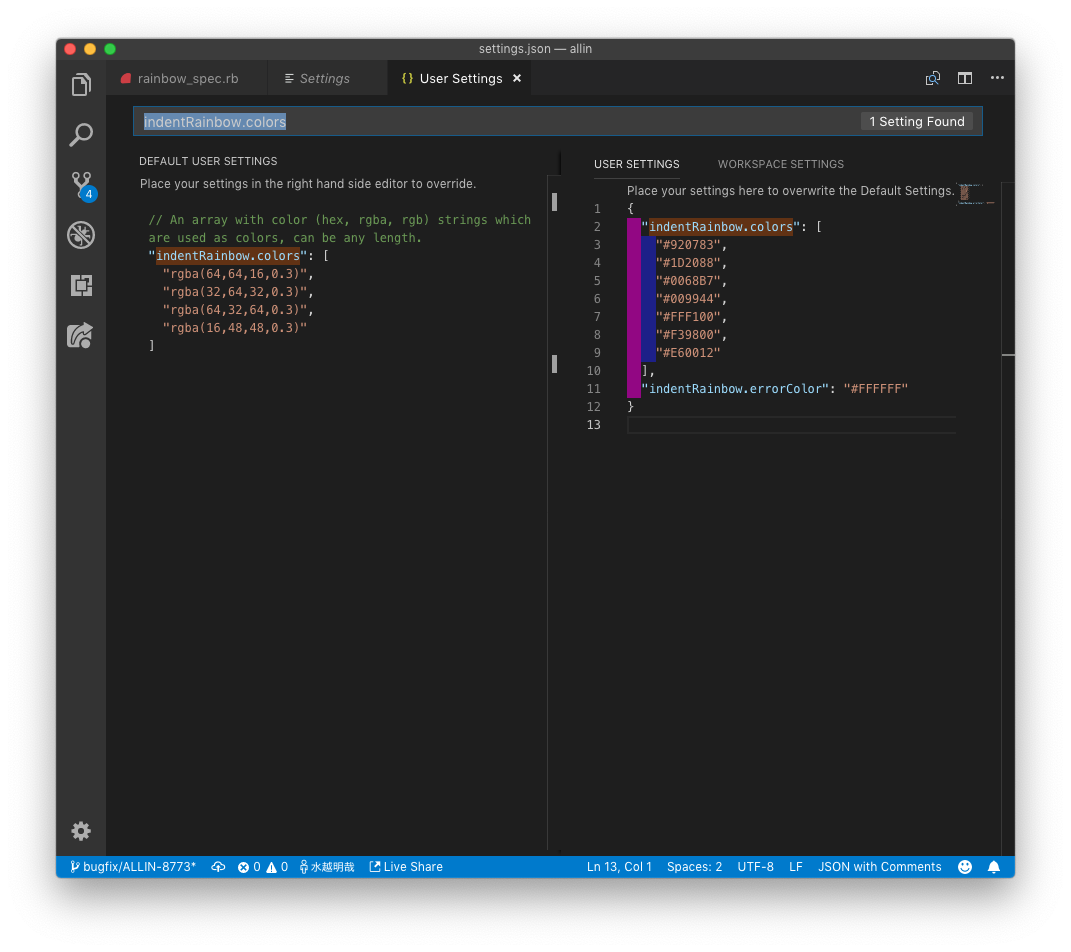The image size is (1071, 952).
Task: Open the Search view from the activity bar
Action: (x=81, y=134)
